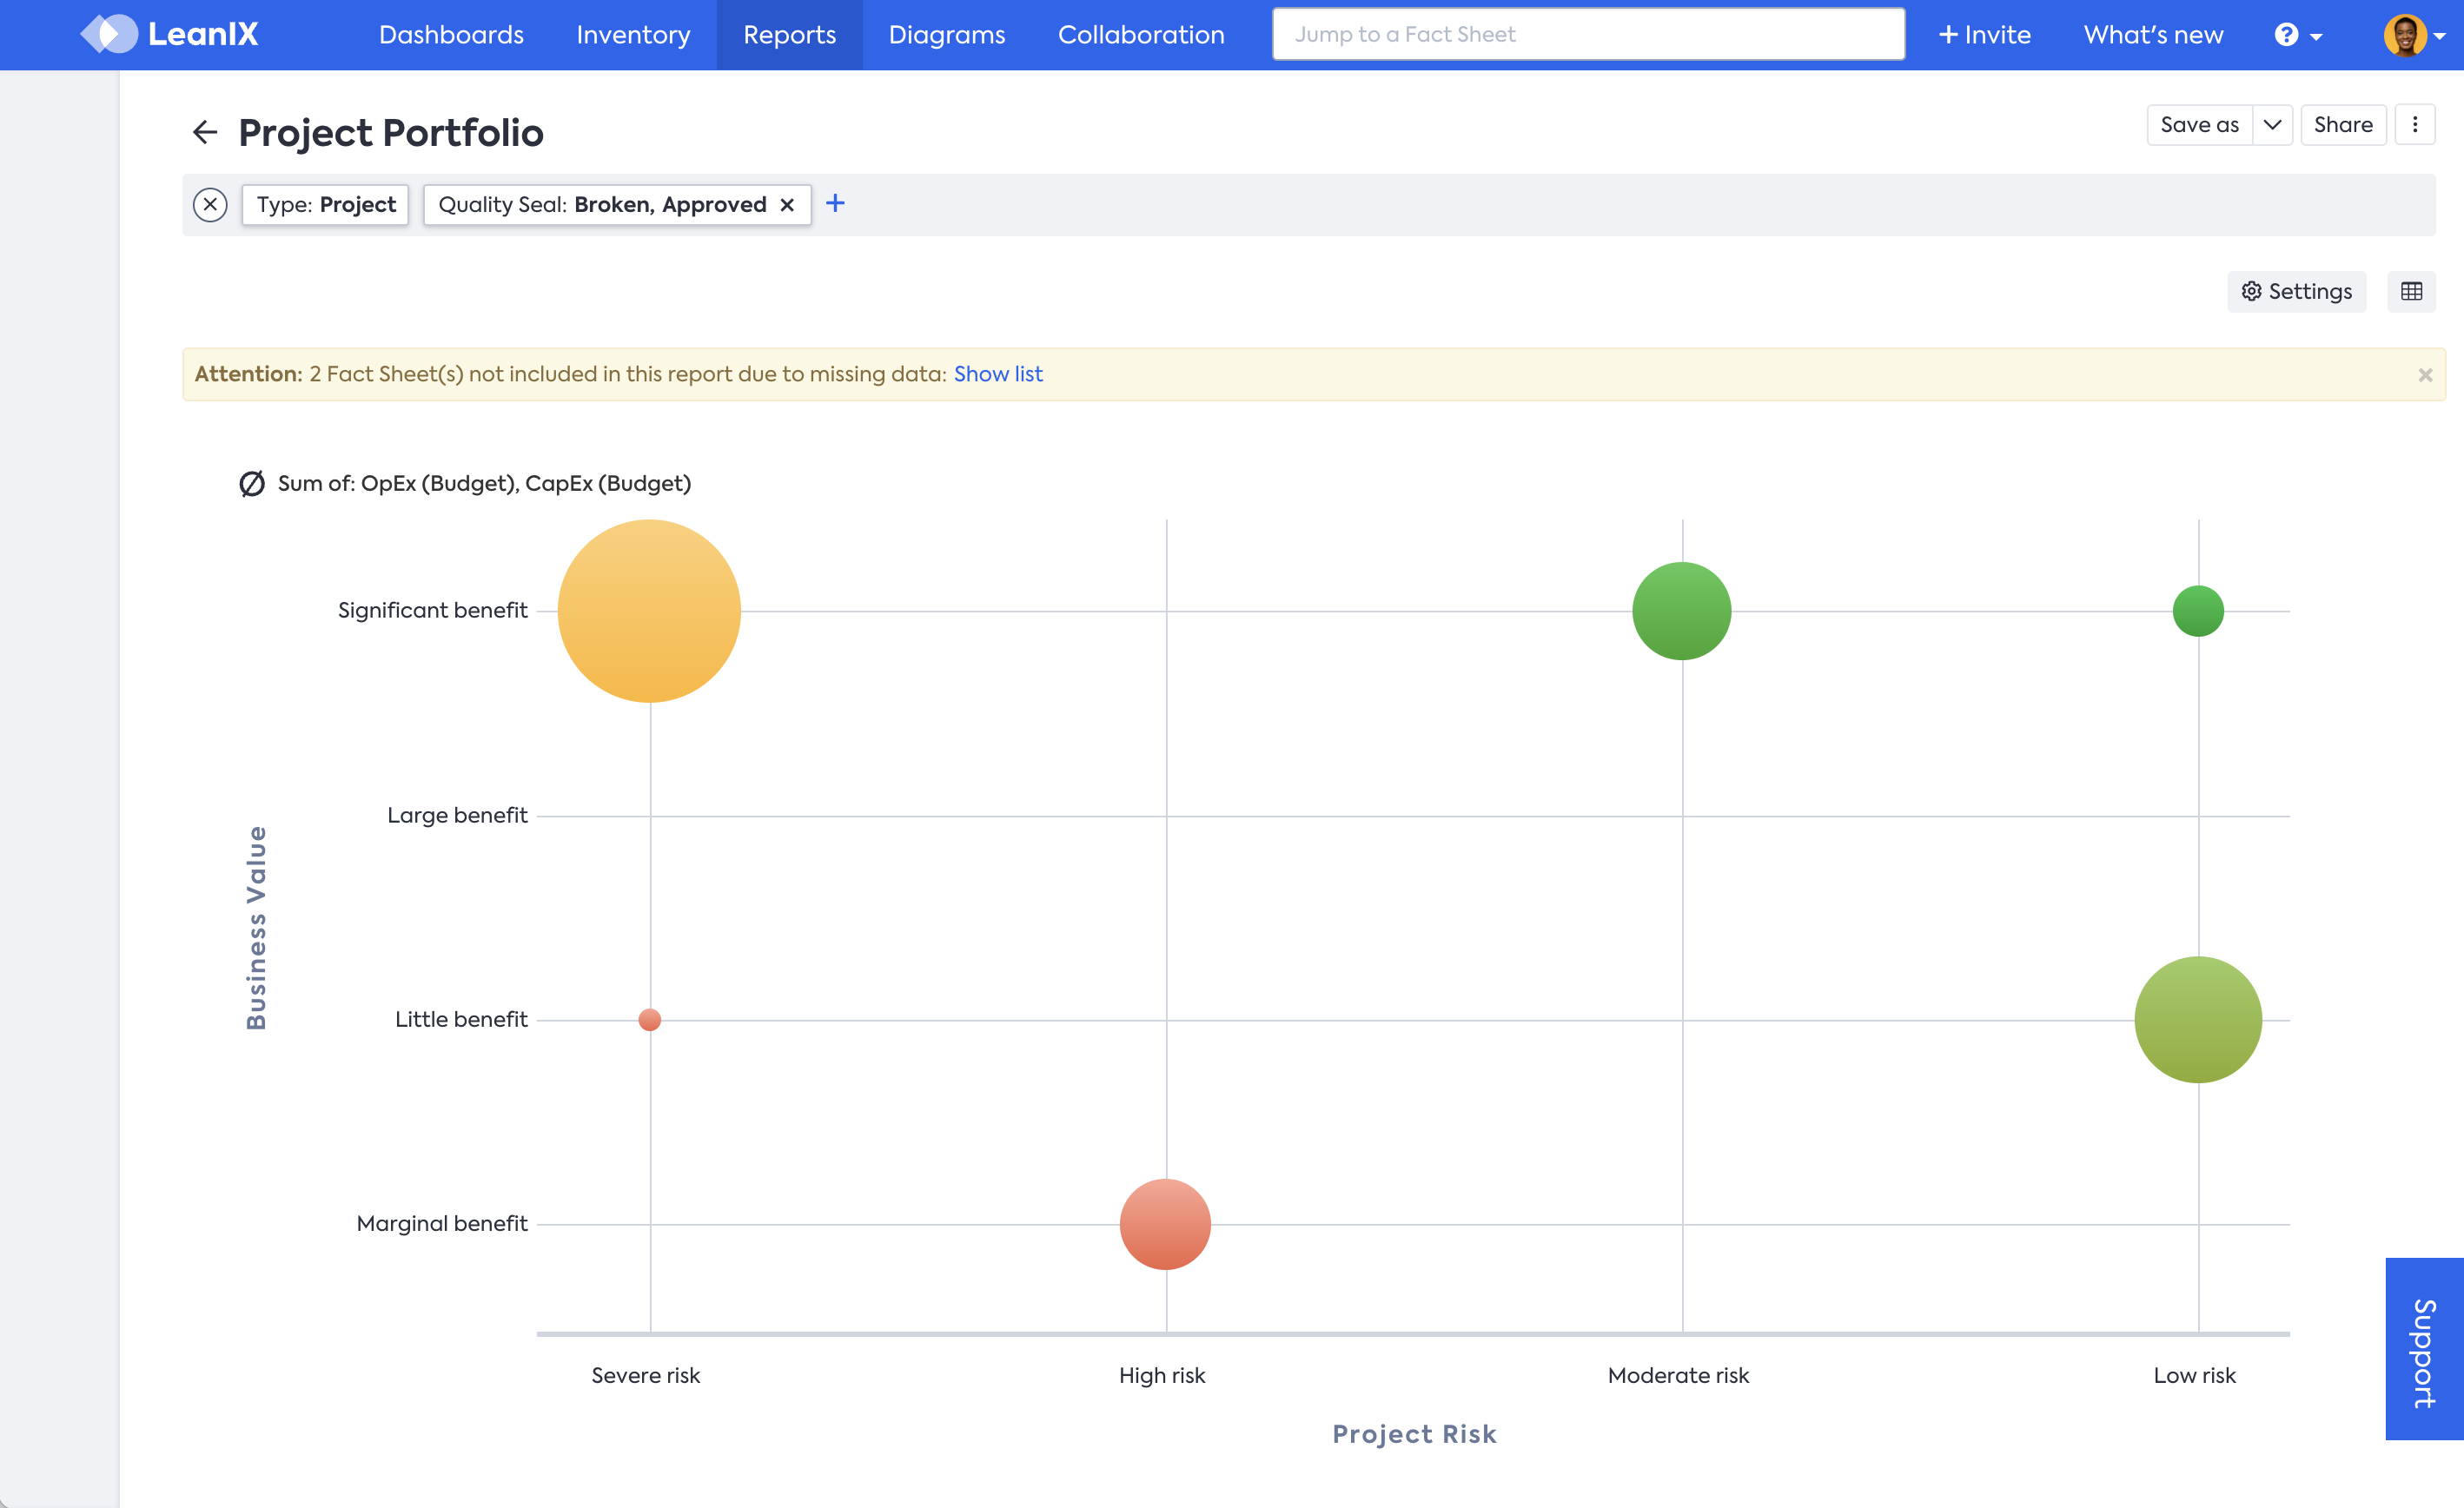Click the LeanIX logo
Viewport: 2464px width, 1508px height.
pos(170,34)
